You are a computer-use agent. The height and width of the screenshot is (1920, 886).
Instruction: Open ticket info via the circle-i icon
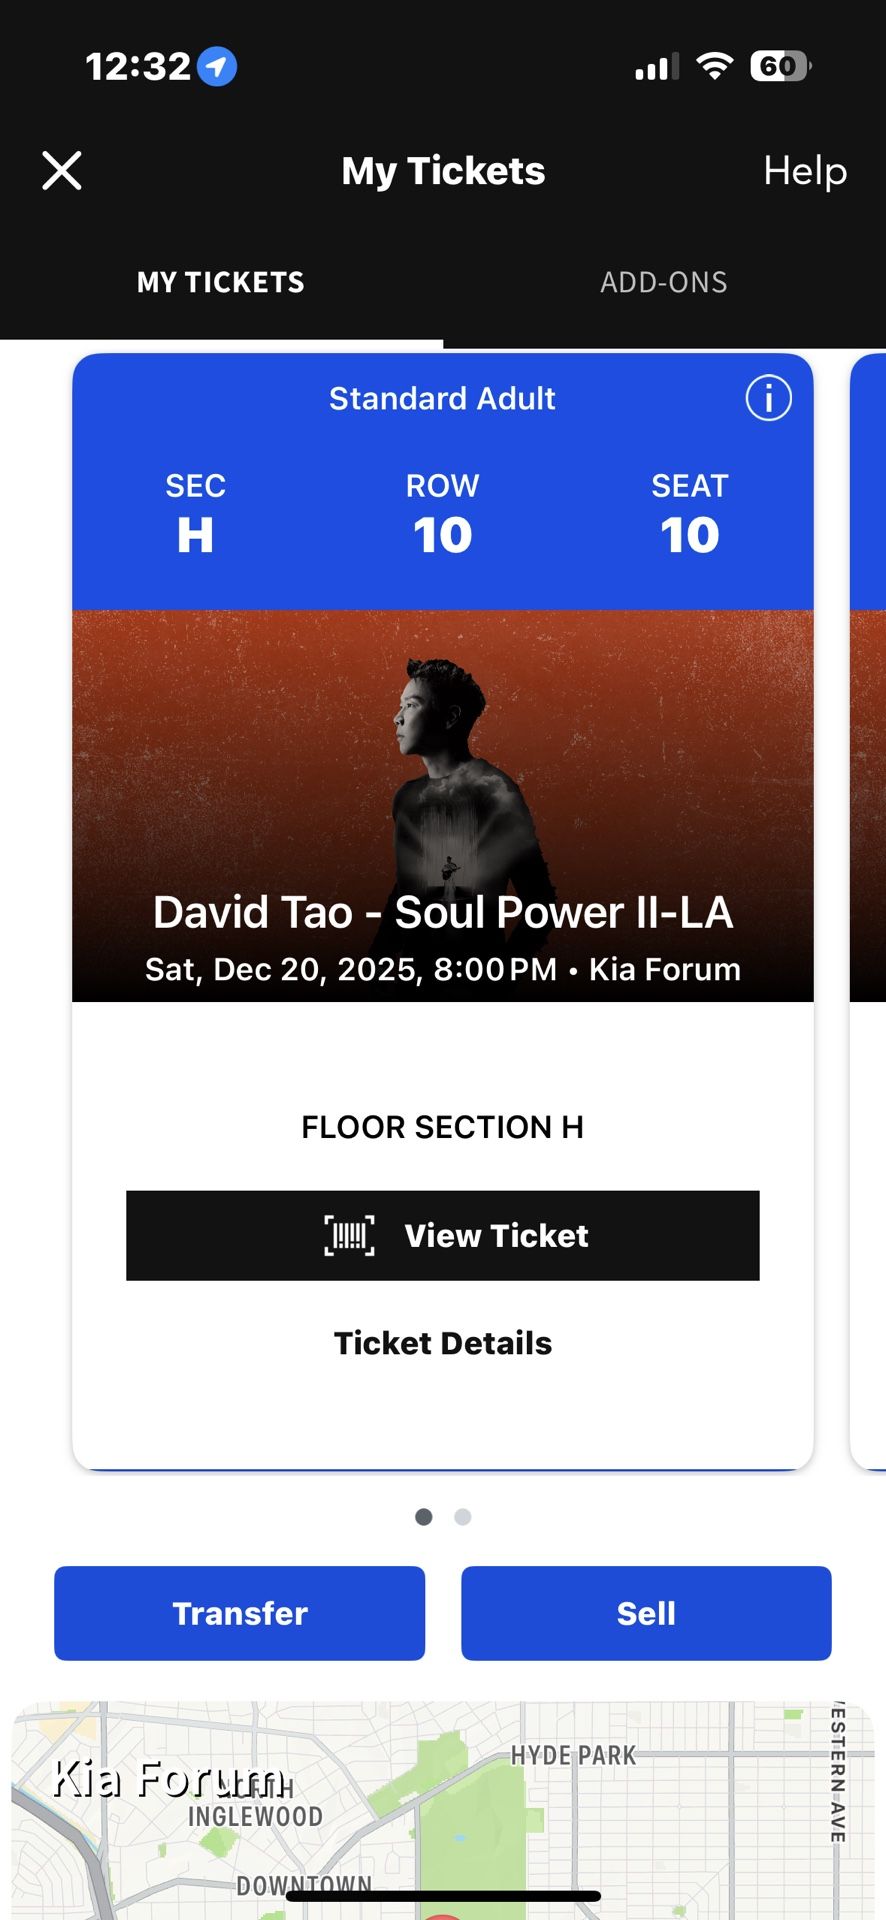pyautogui.click(x=767, y=398)
